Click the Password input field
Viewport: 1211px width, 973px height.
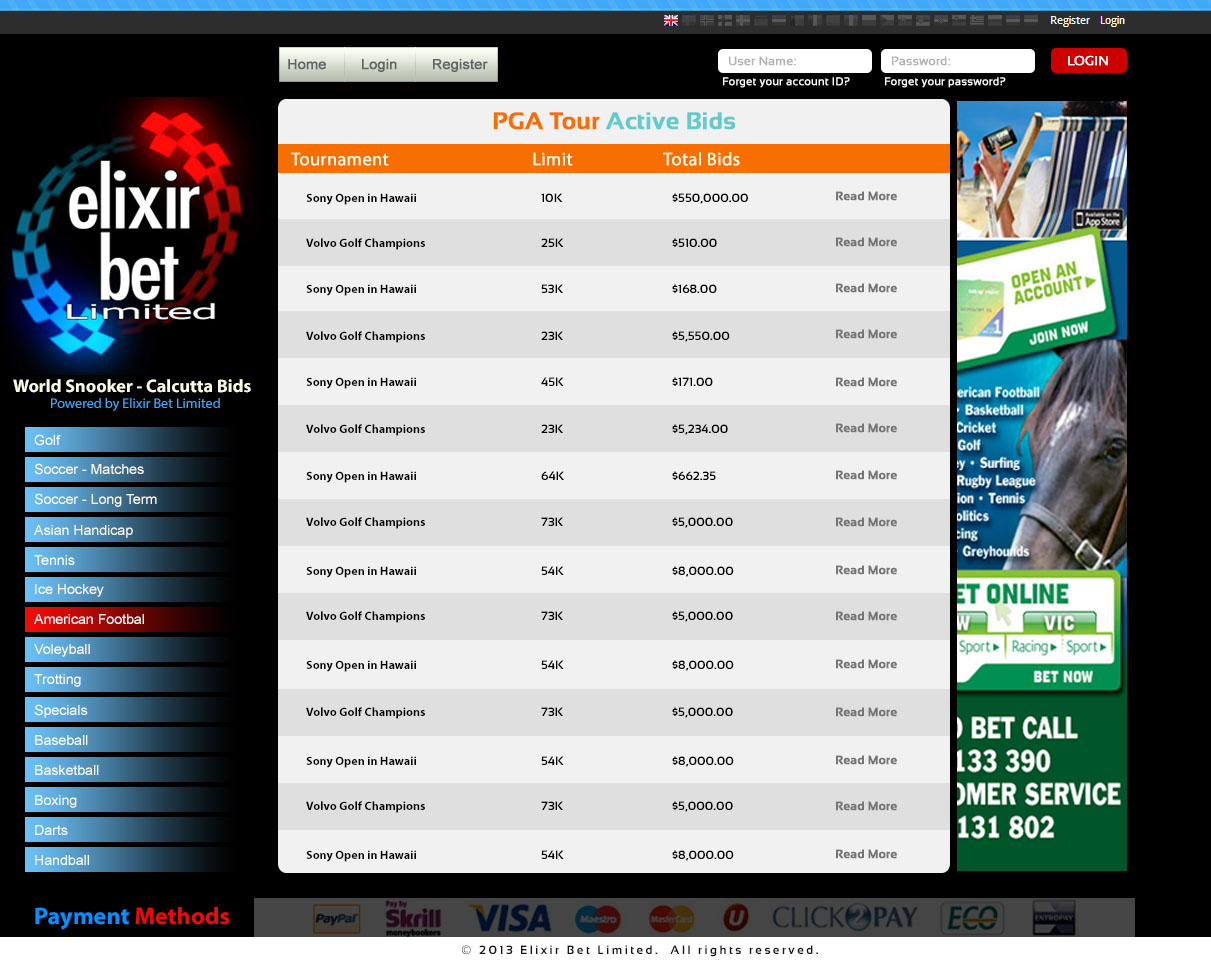(x=958, y=61)
